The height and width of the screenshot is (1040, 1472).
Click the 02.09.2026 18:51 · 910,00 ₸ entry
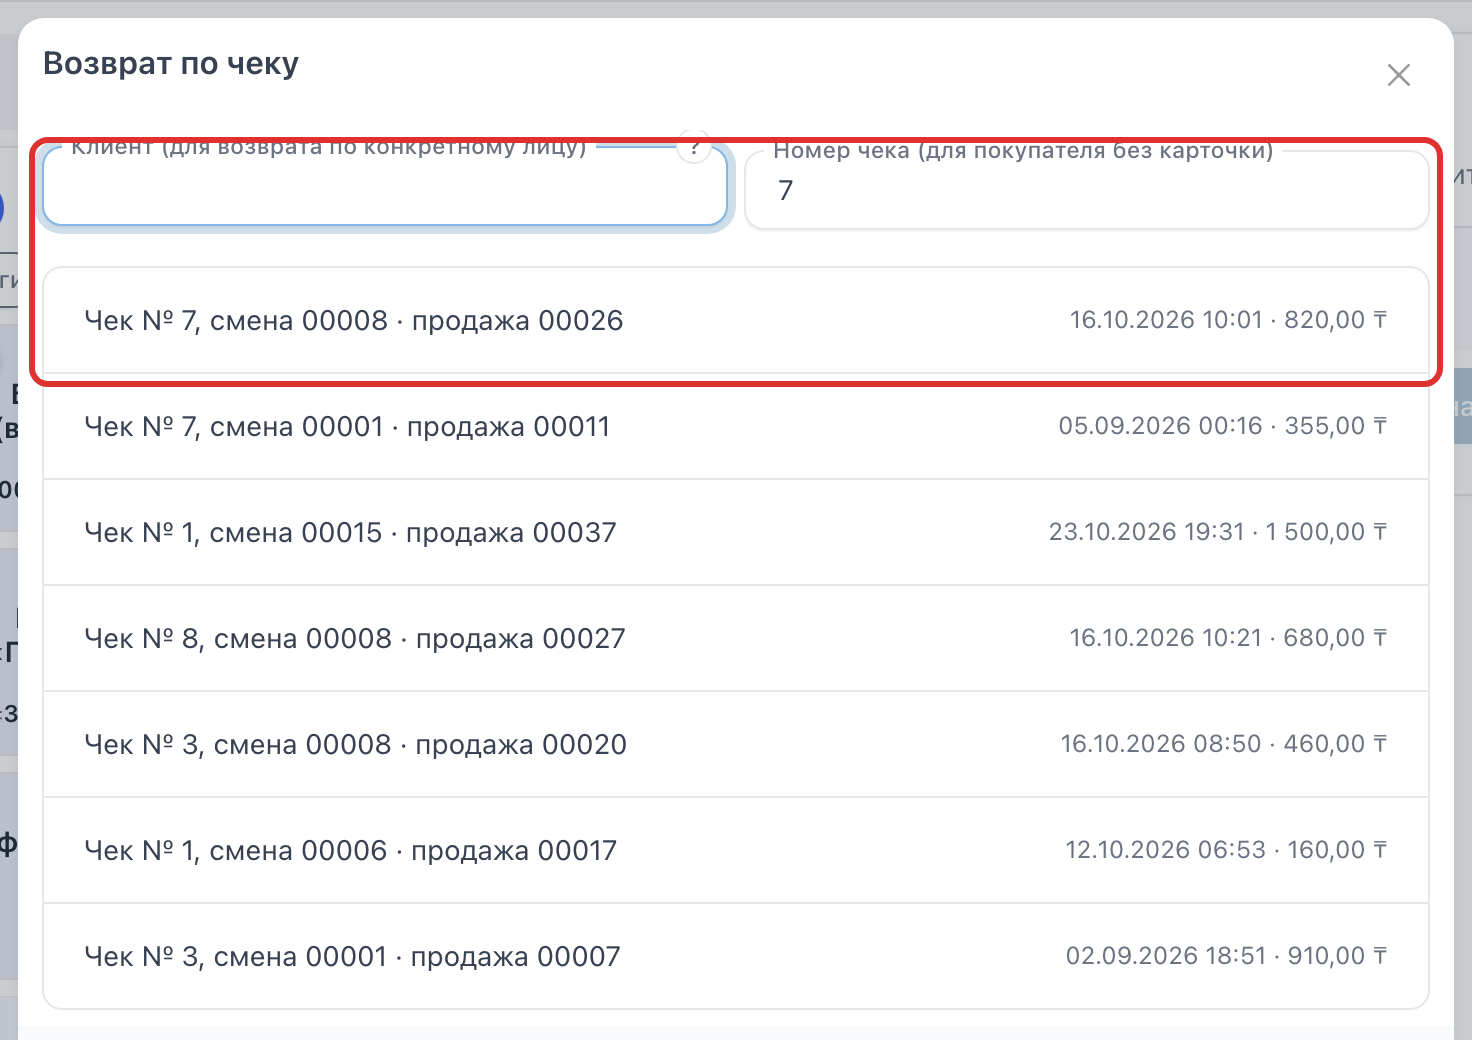[1226, 956]
